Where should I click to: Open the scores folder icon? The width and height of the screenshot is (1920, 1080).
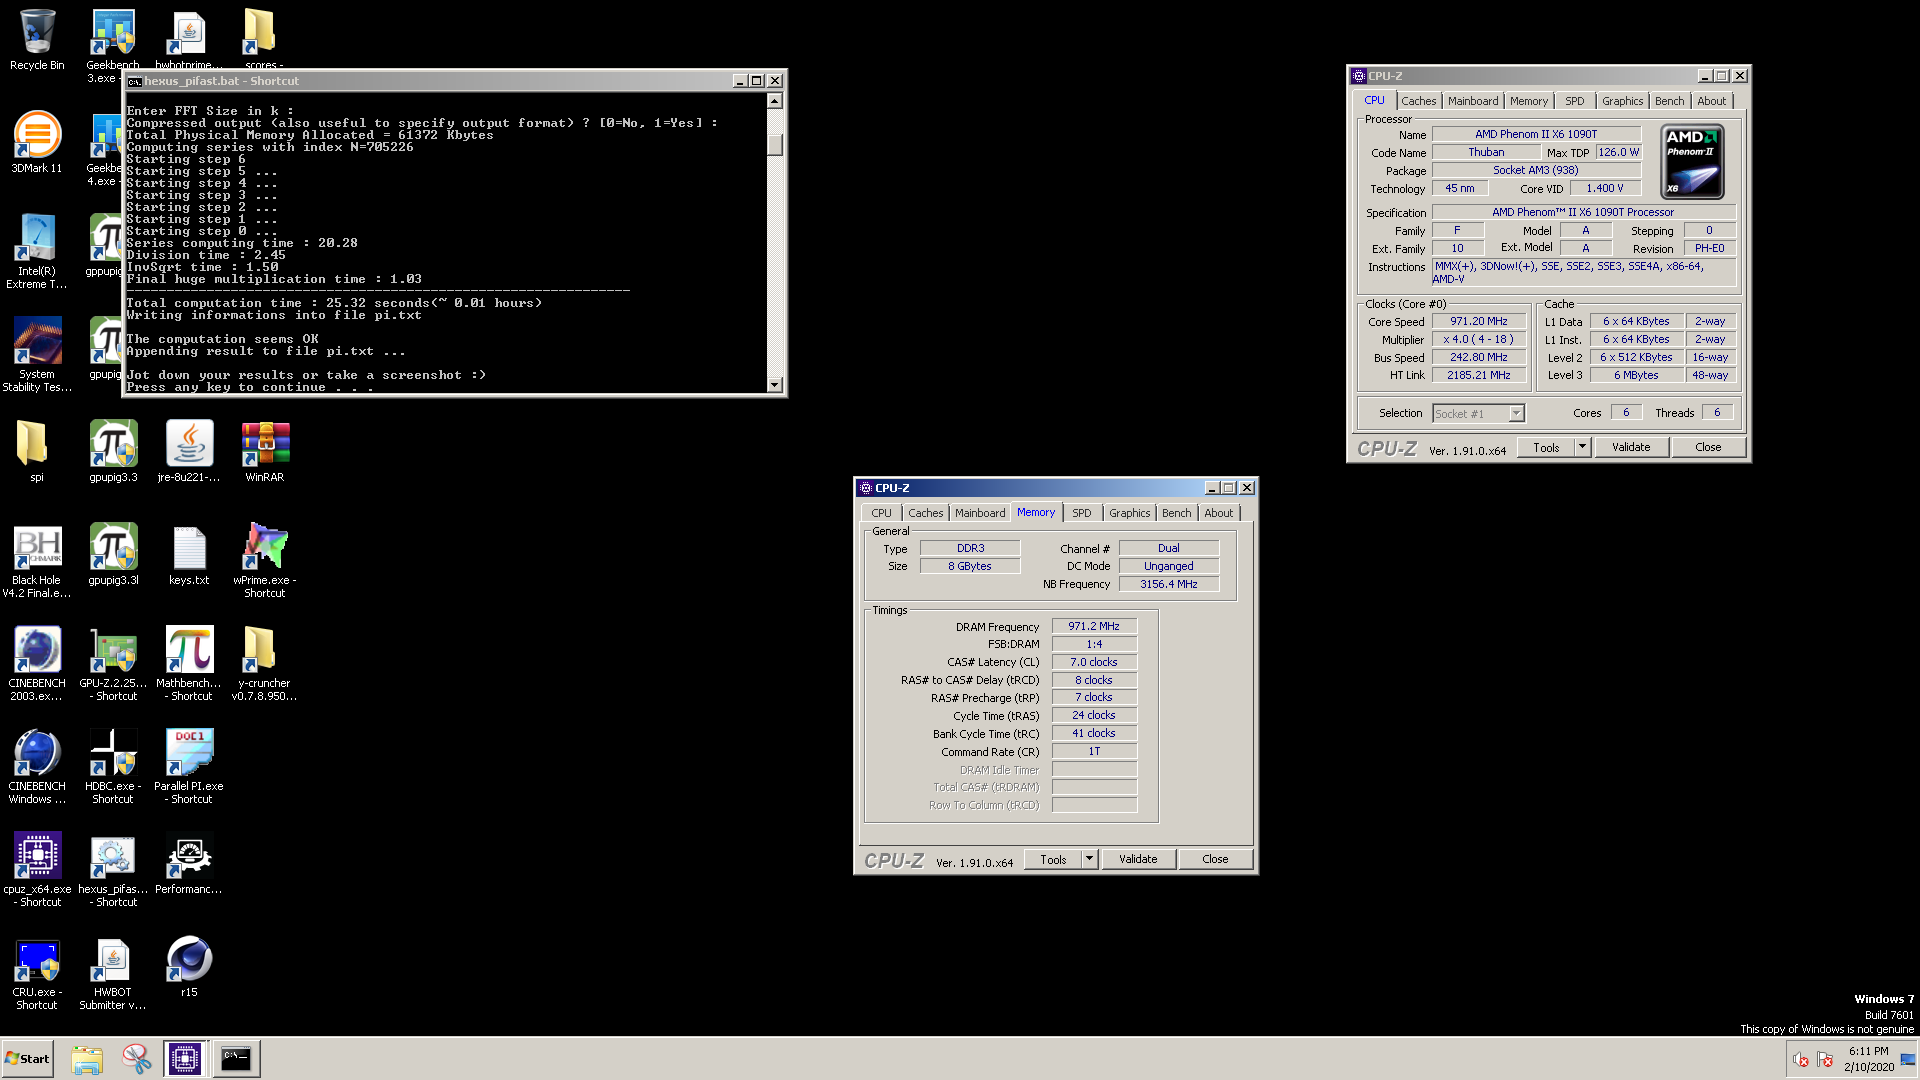pyautogui.click(x=262, y=40)
